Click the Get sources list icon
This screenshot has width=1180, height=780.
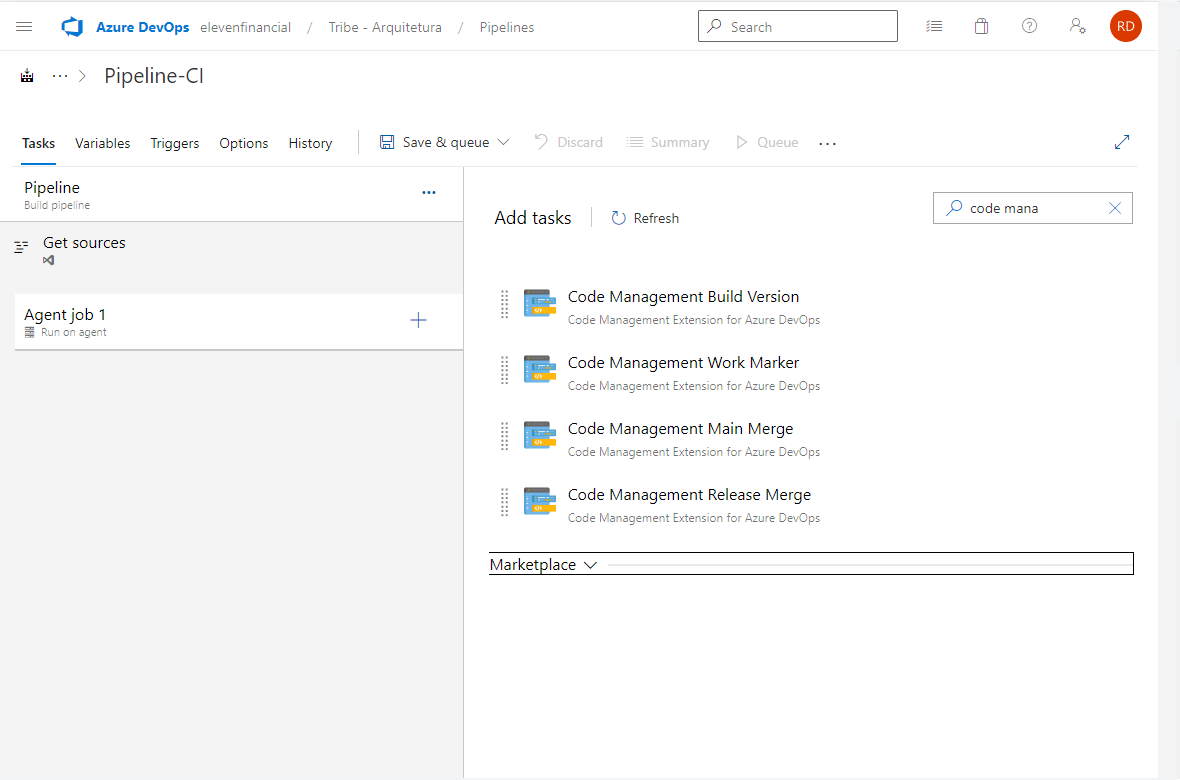[x=21, y=246]
